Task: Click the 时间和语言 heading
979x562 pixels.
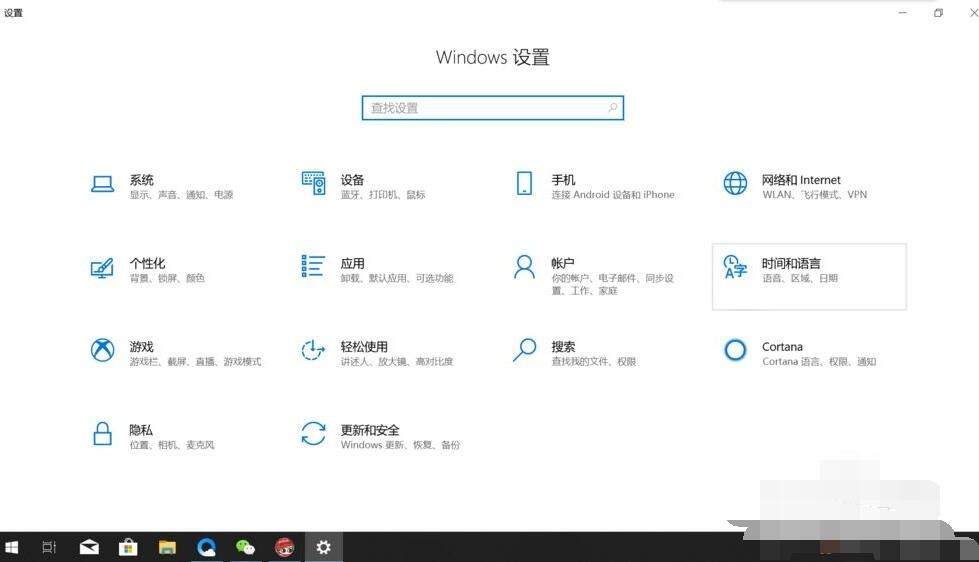Action: click(x=791, y=264)
